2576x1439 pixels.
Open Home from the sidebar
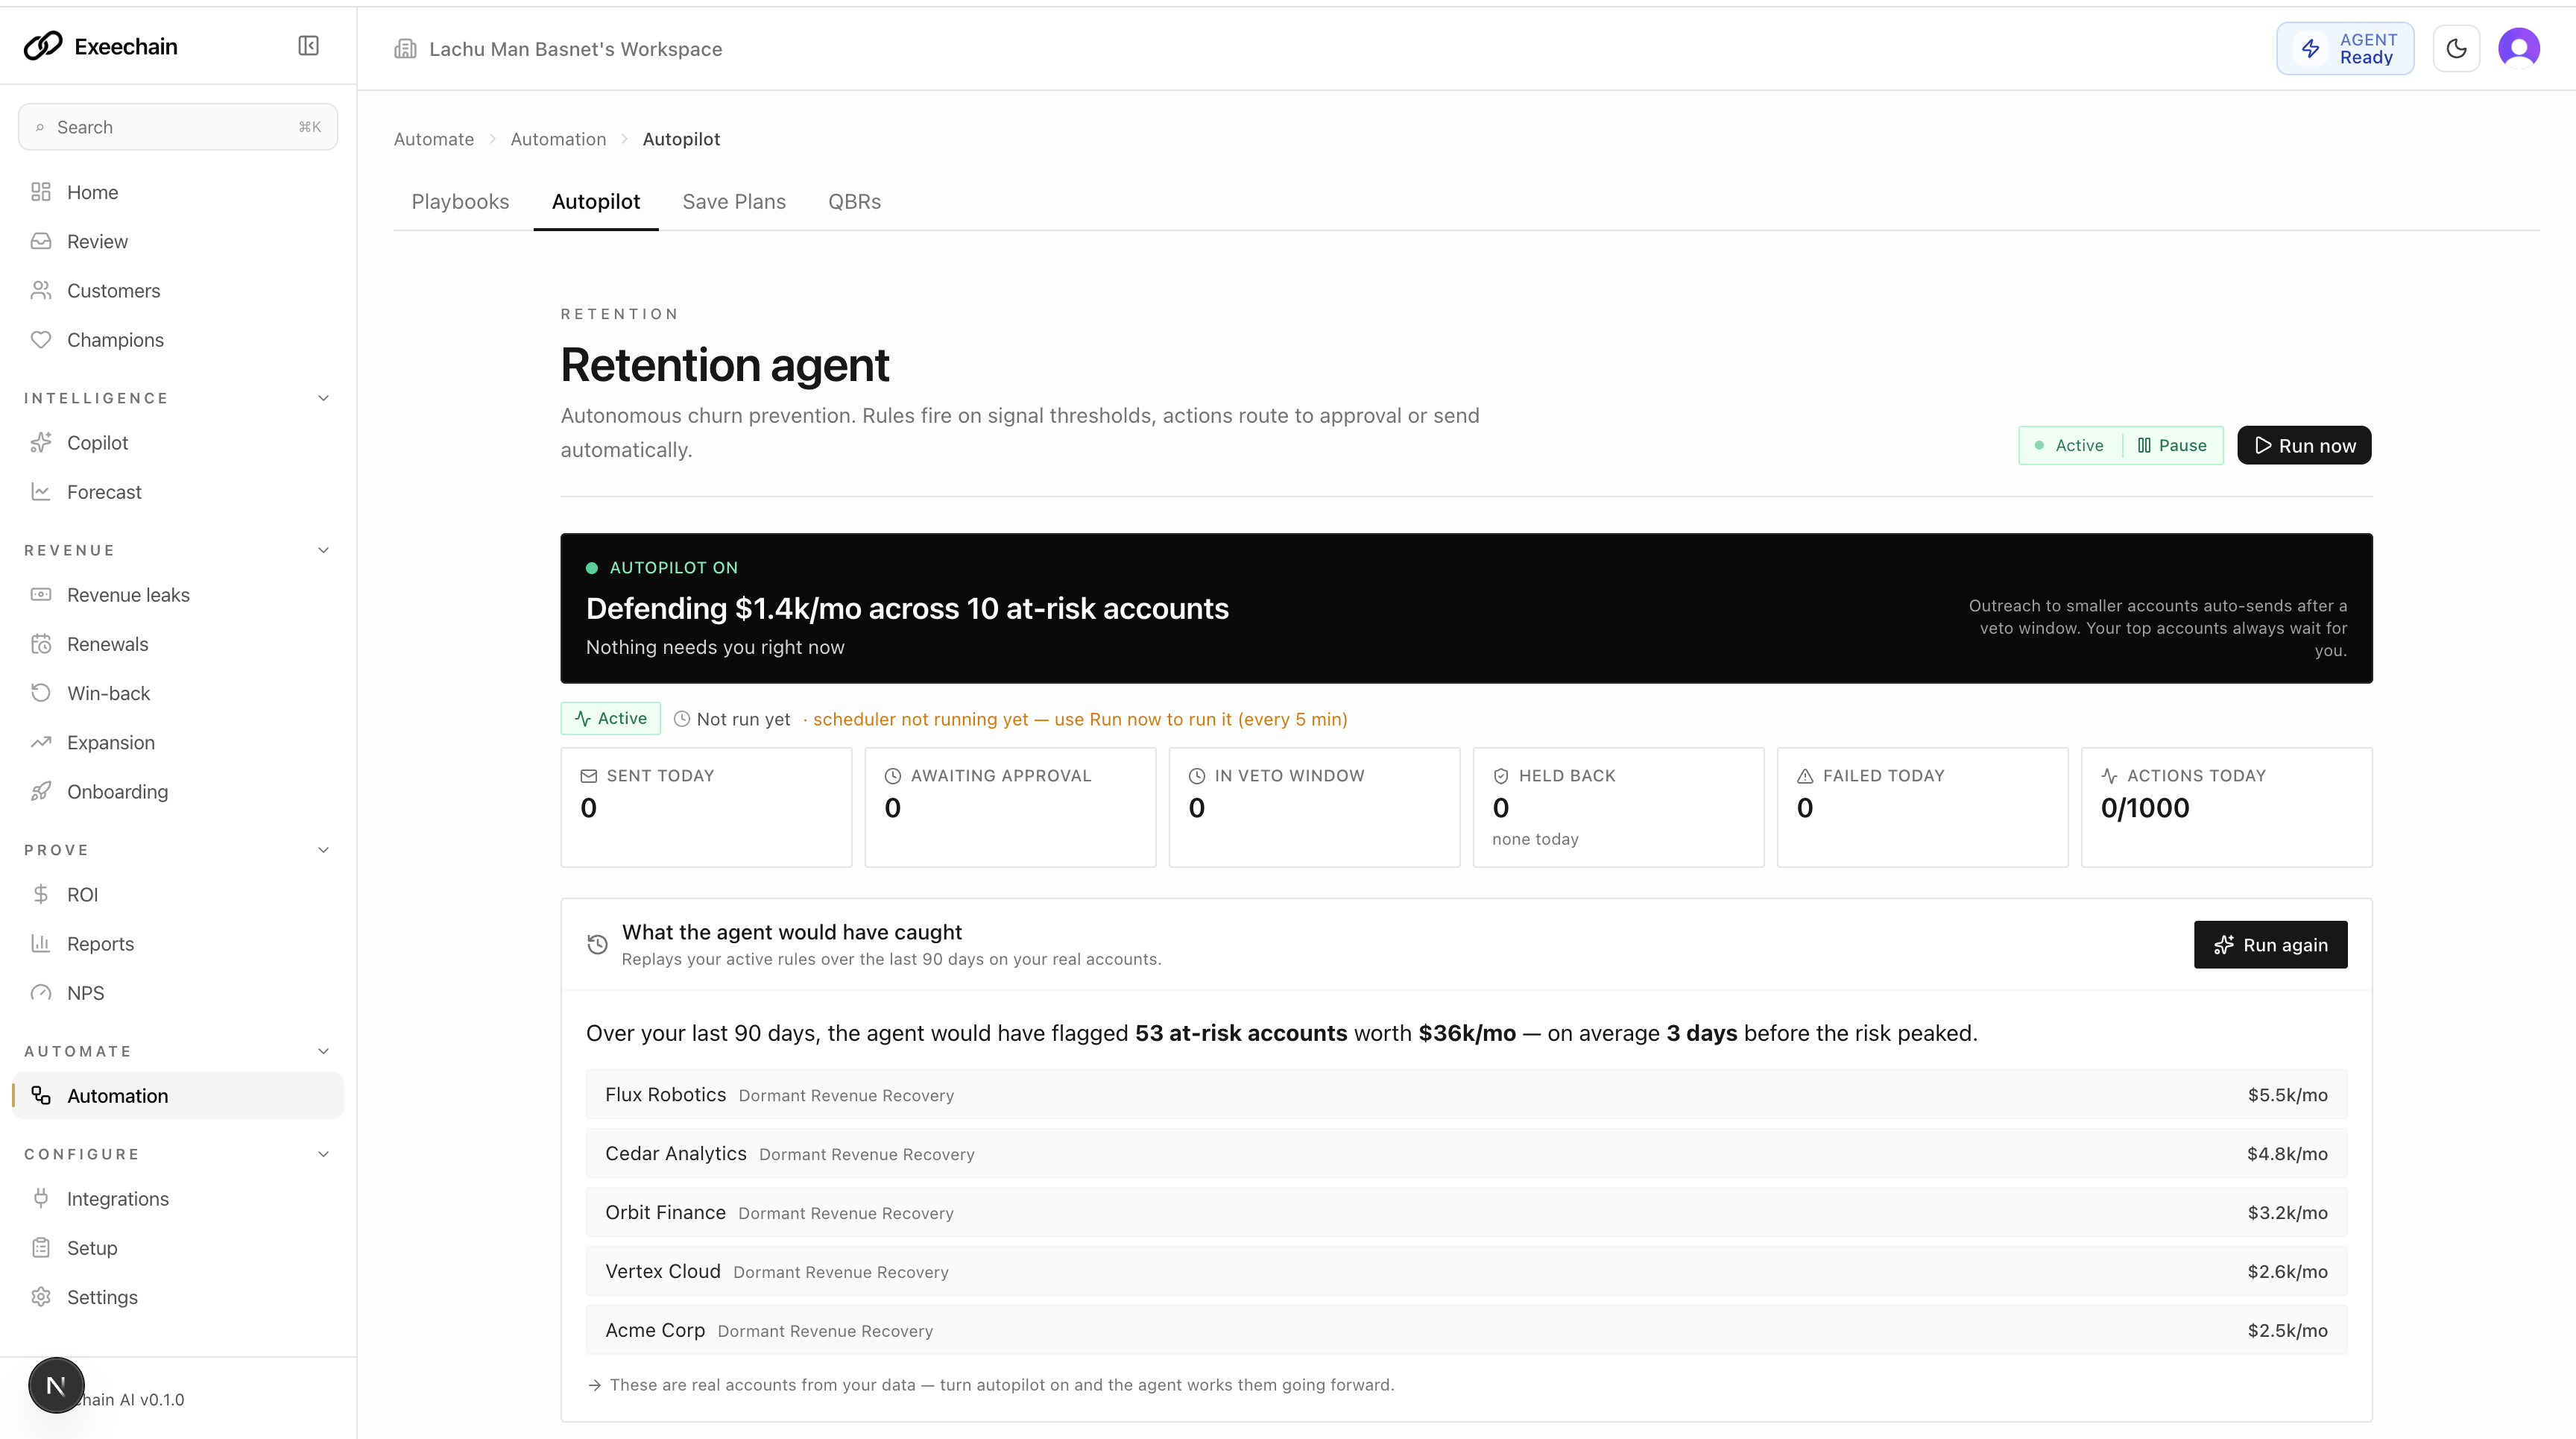click(178, 192)
